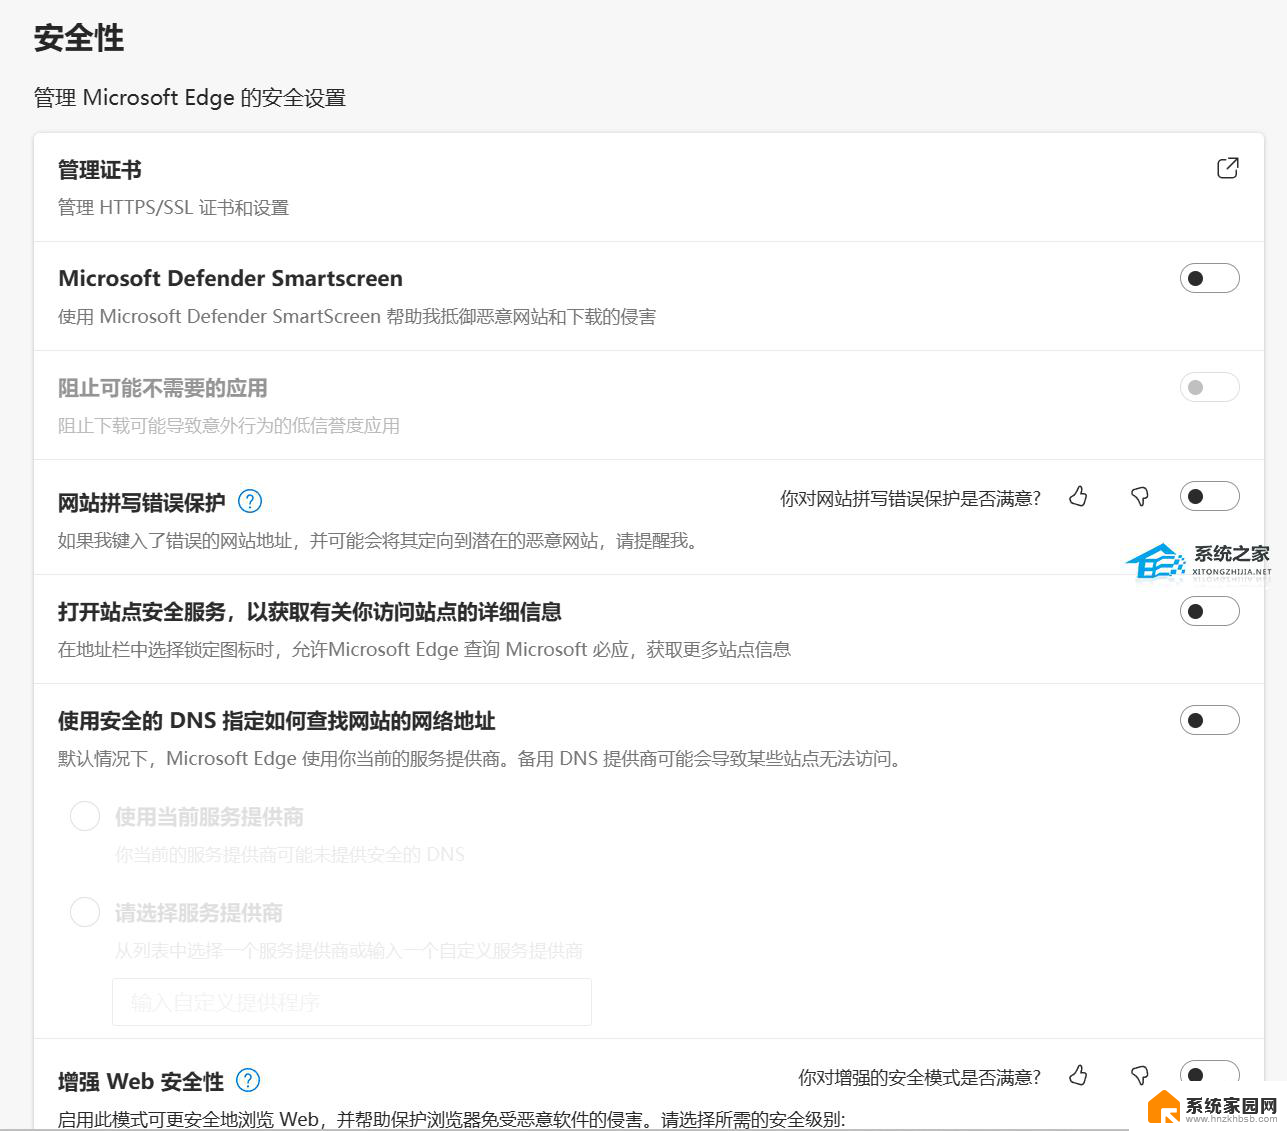The image size is (1287, 1131).
Task: Click help icon next to 网站拼写错误保护
Action: tap(251, 501)
